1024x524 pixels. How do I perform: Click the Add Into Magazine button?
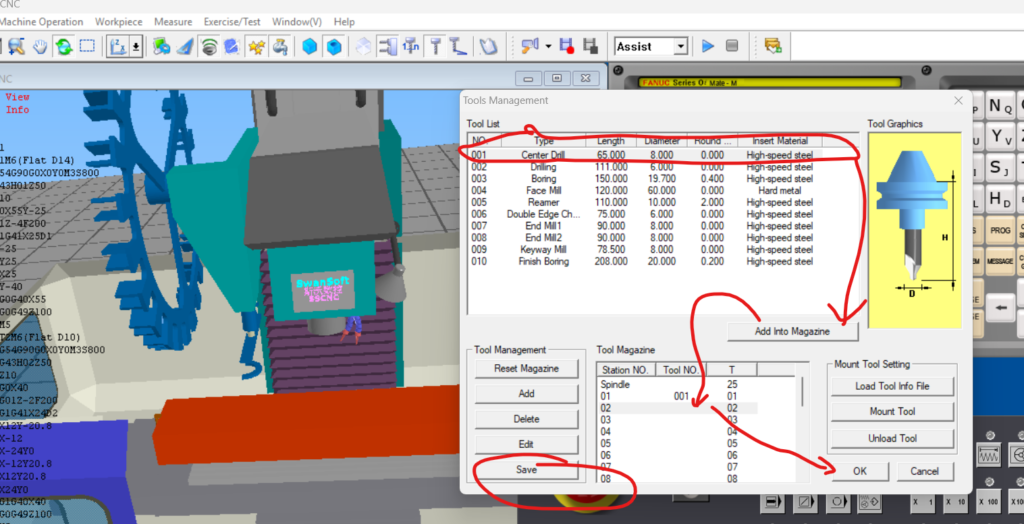[x=792, y=331]
